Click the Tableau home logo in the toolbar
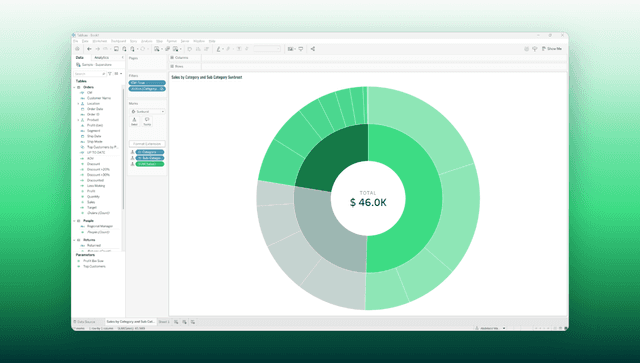640x363 pixels. [78, 49]
